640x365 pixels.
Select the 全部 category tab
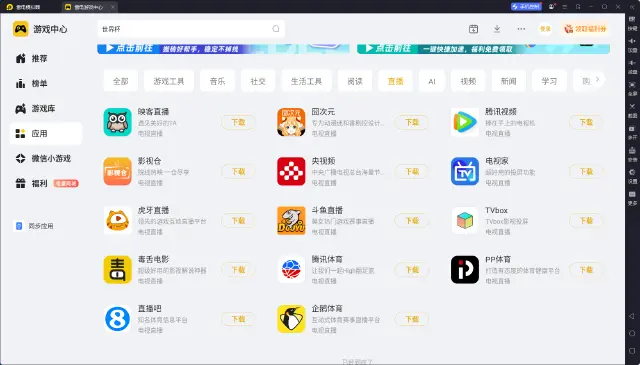pos(121,81)
